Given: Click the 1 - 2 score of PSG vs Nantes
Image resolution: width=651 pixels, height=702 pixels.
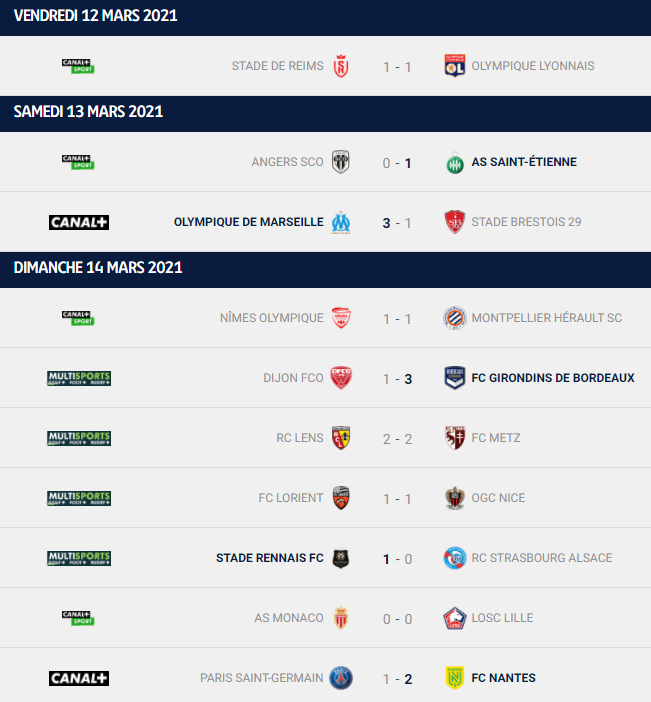Looking at the screenshot, I should point(397,678).
